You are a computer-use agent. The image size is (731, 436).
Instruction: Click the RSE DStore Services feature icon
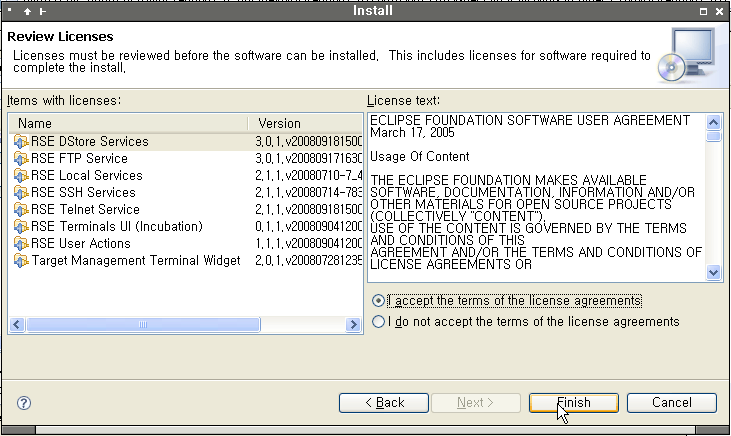pos(21,141)
